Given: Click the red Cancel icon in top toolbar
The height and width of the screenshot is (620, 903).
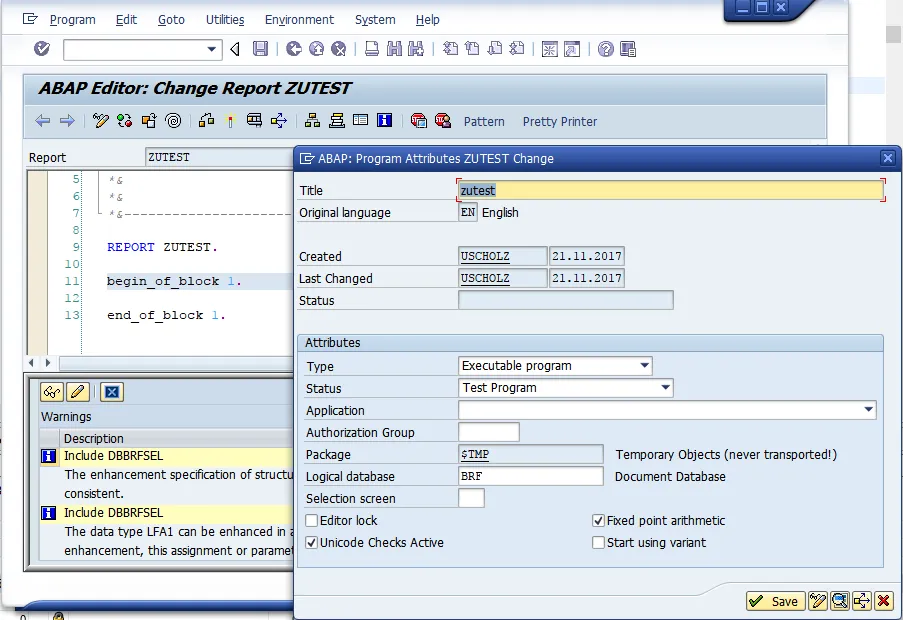Looking at the screenshot, I should (339, 49).
